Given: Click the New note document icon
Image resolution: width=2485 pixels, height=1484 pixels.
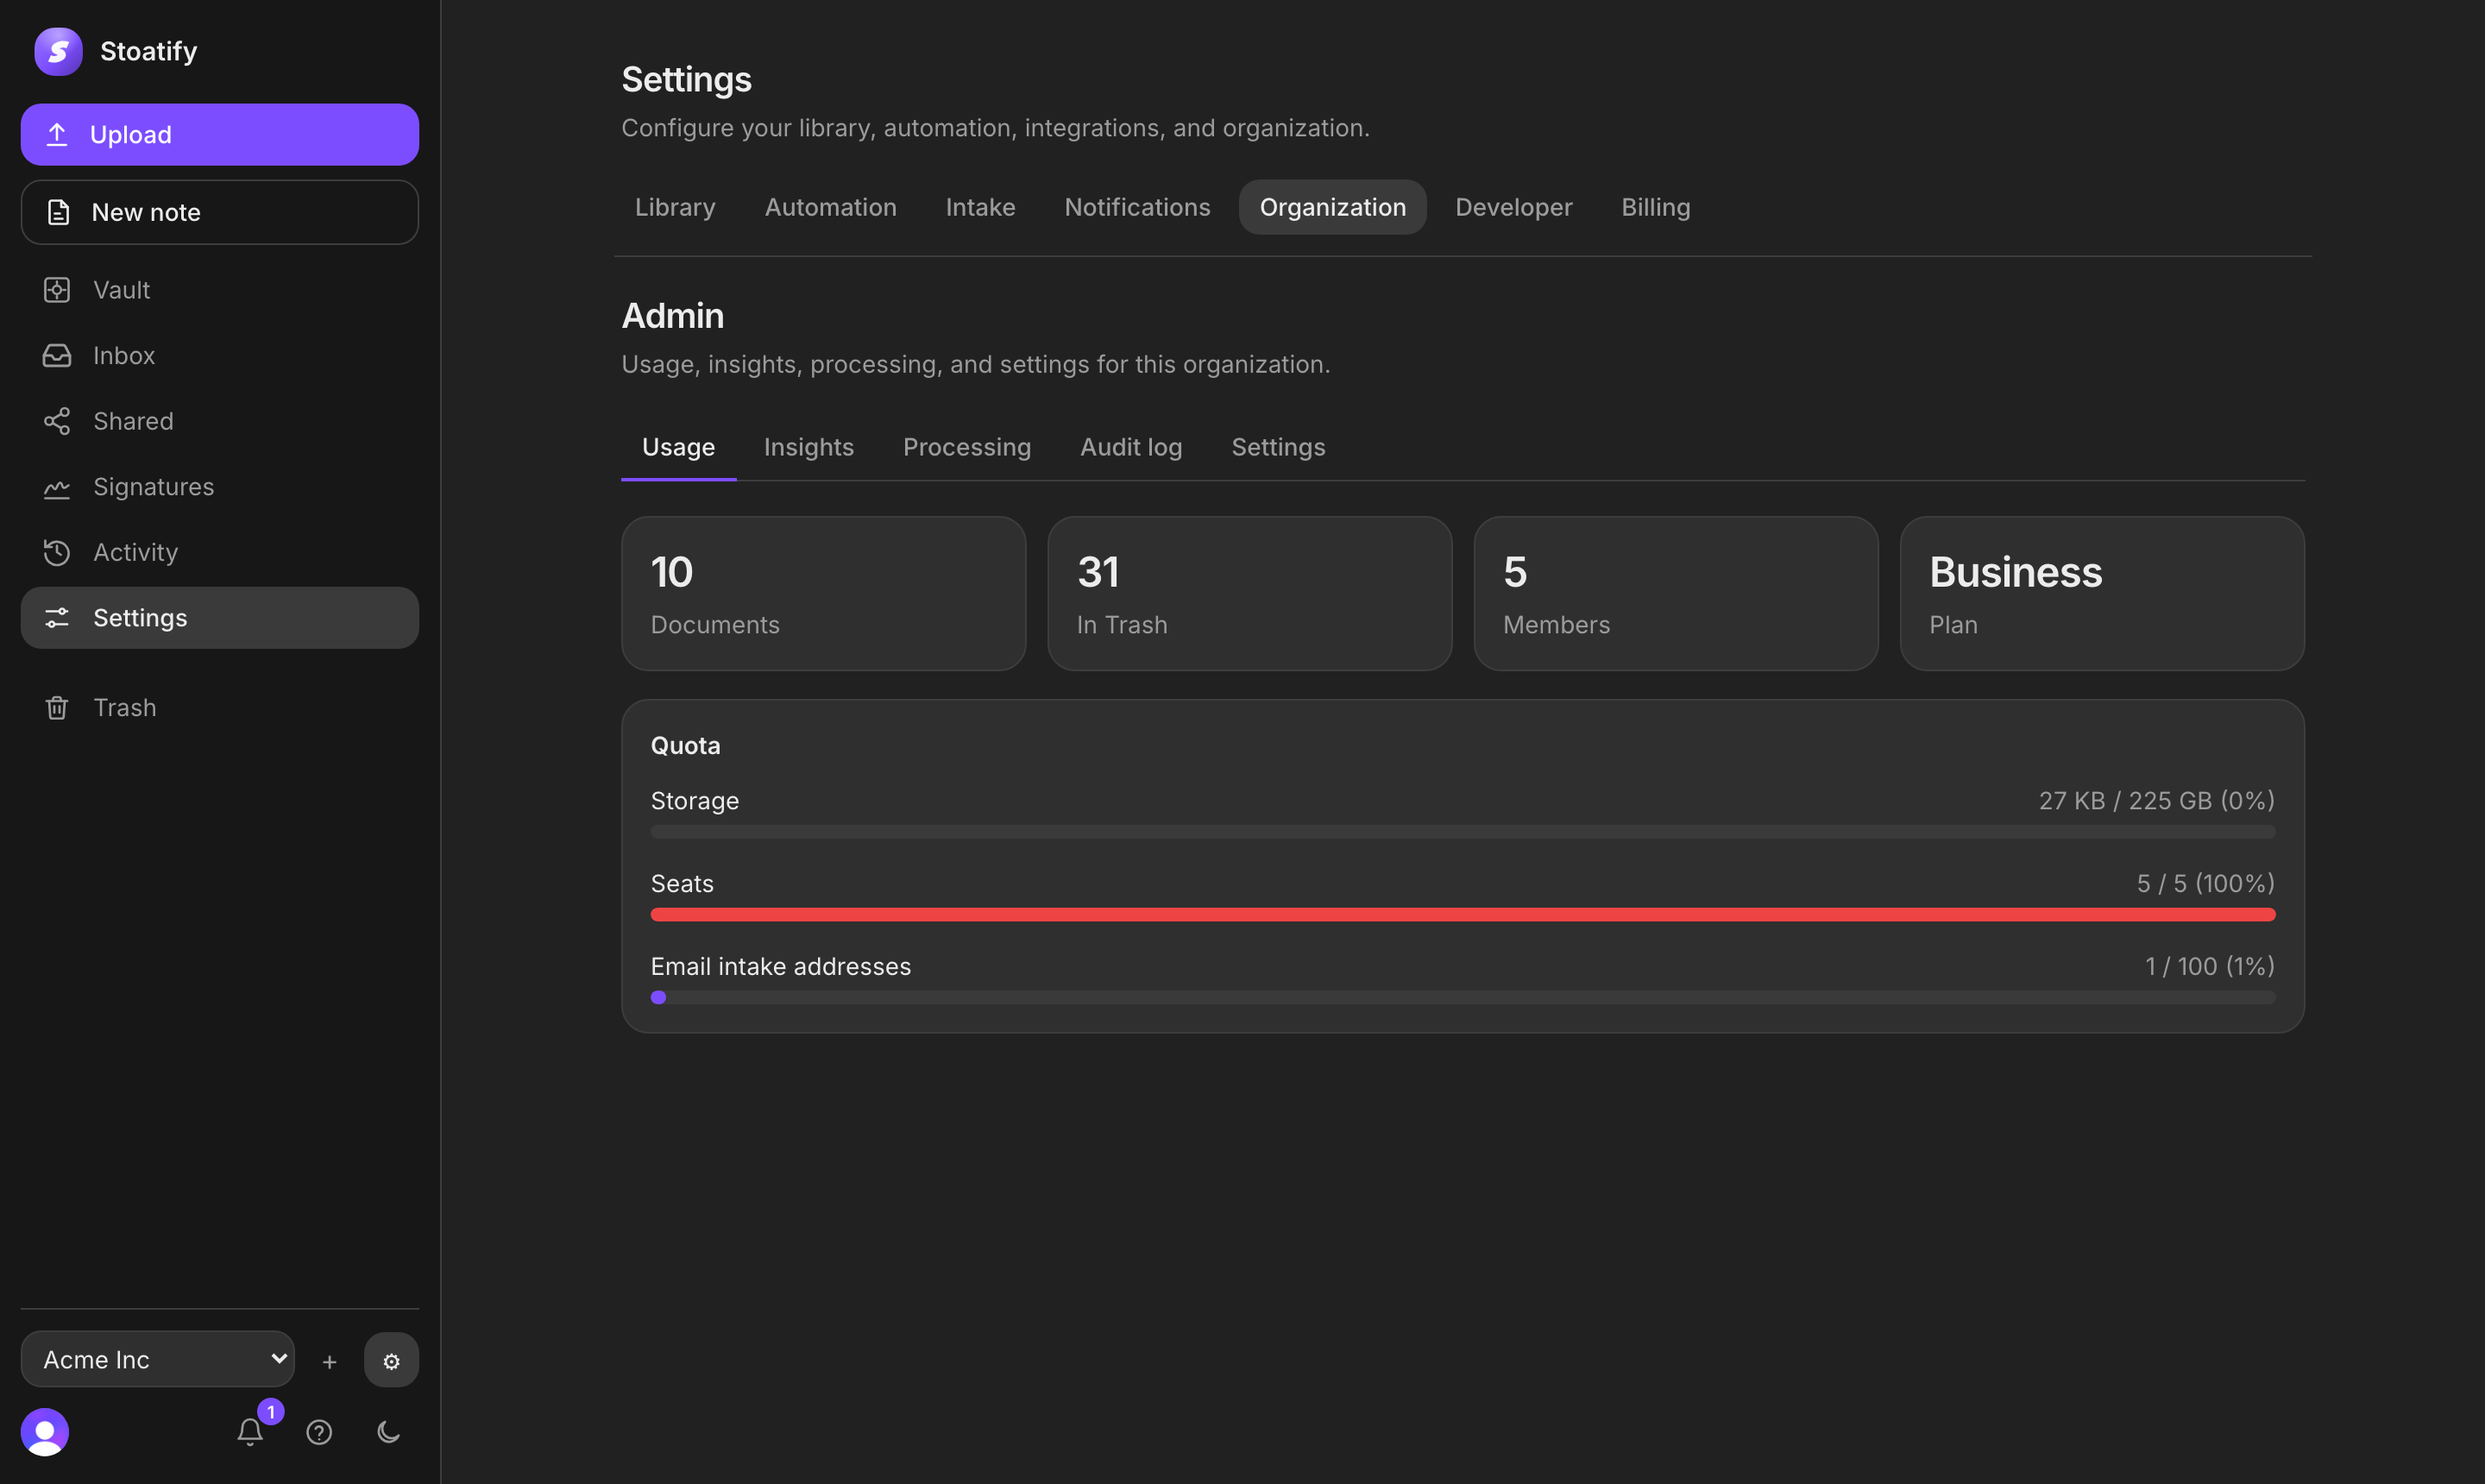Looking at the screenshot, I should click(x=58, y=212).
